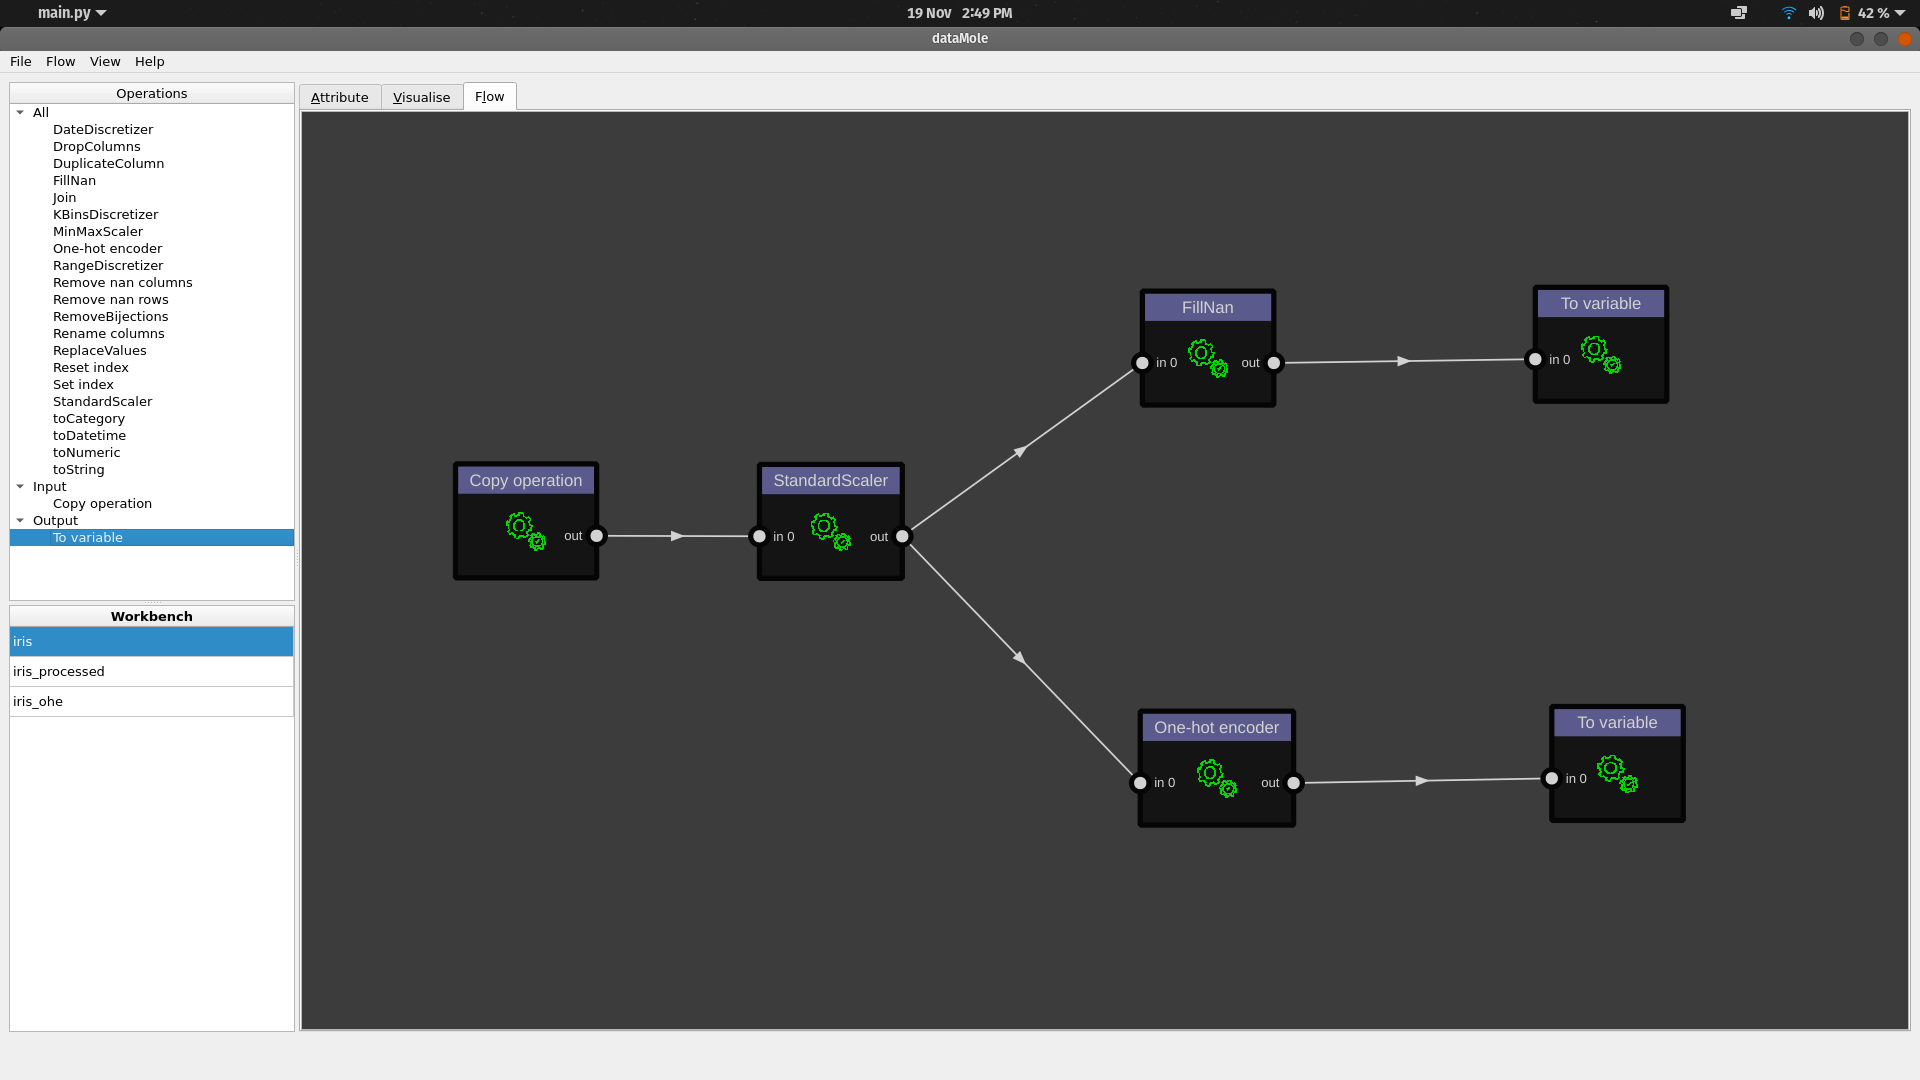The width and height of the screenshot is (1920, 1080).
Task: Click gear icon on lower To variable node
Action: tap(1616, 773)
